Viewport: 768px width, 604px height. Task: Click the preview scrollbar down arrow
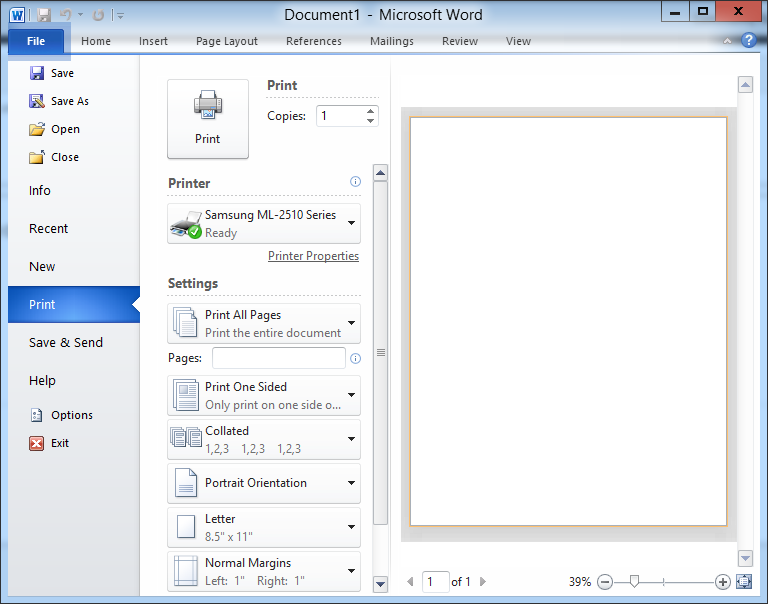tap(745, 558)
